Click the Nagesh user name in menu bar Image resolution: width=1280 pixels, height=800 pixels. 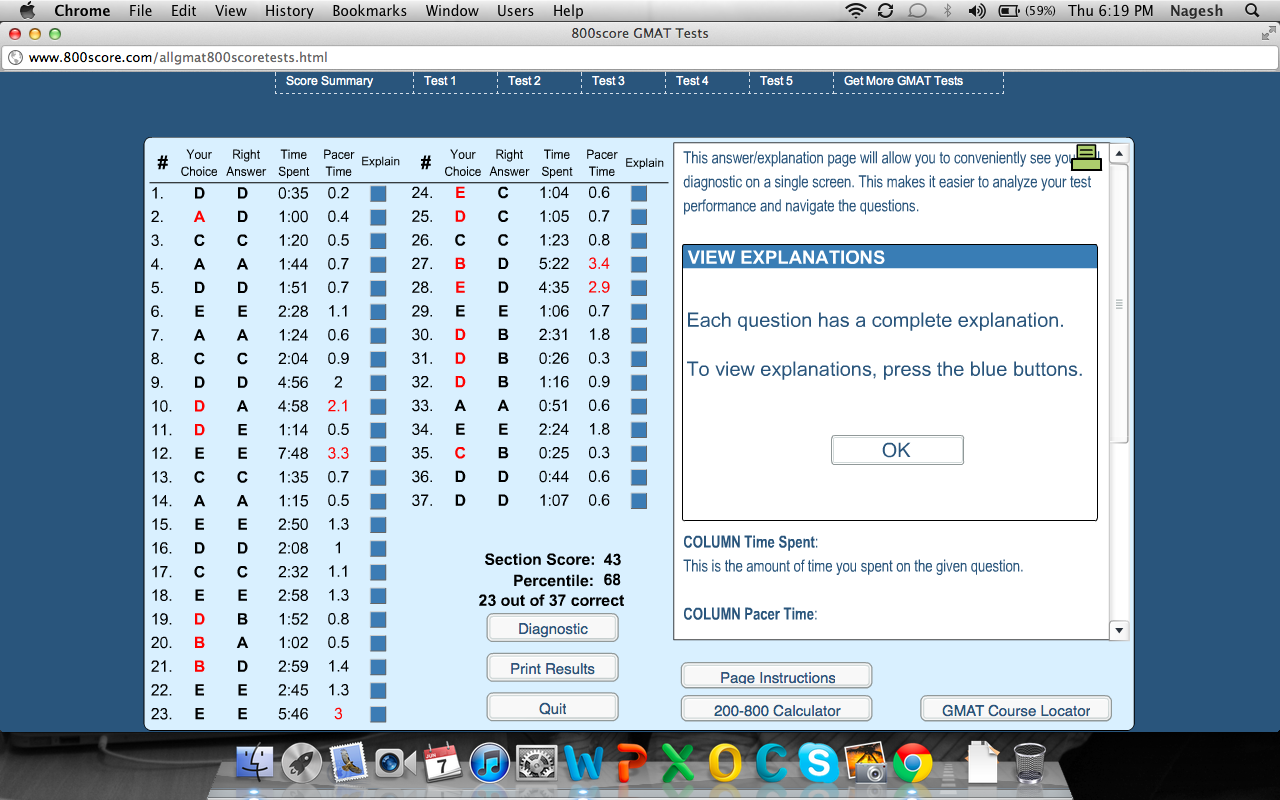click(1197, 11)
